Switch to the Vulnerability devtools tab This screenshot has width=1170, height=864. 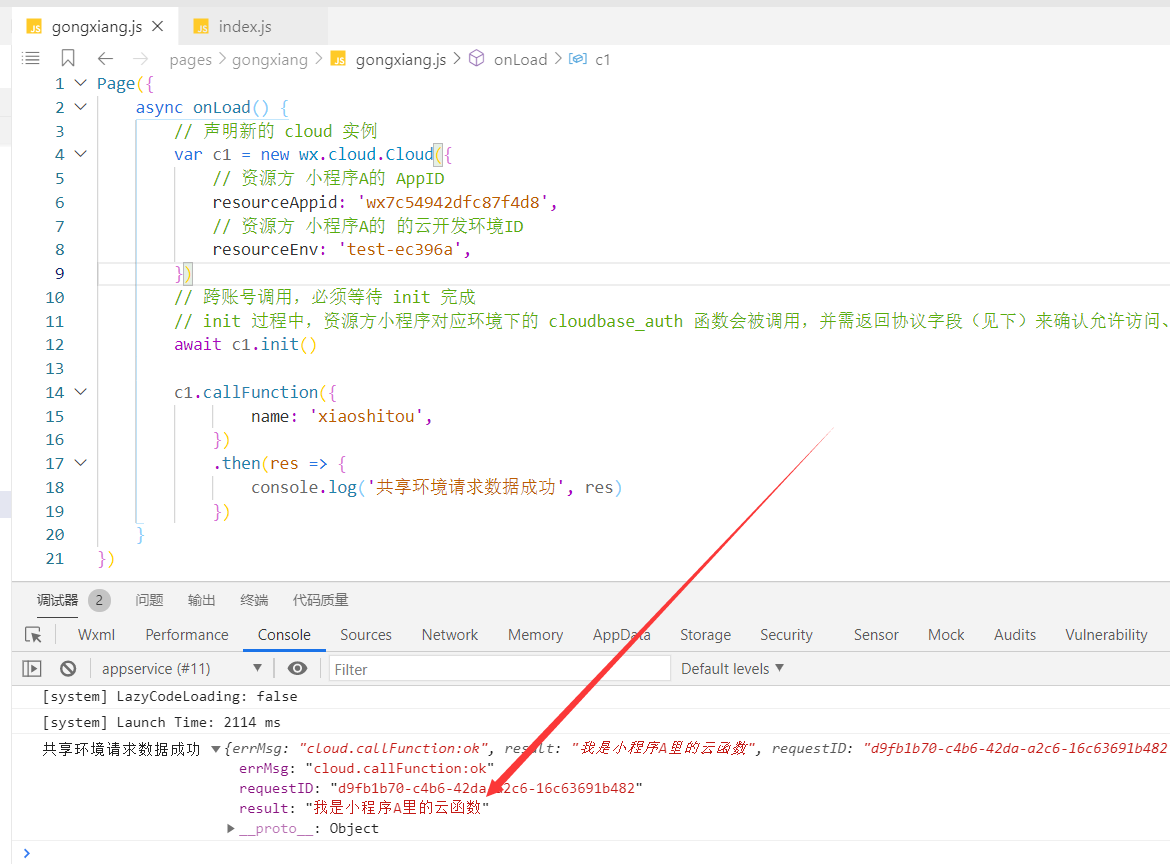pos(1106,635)
